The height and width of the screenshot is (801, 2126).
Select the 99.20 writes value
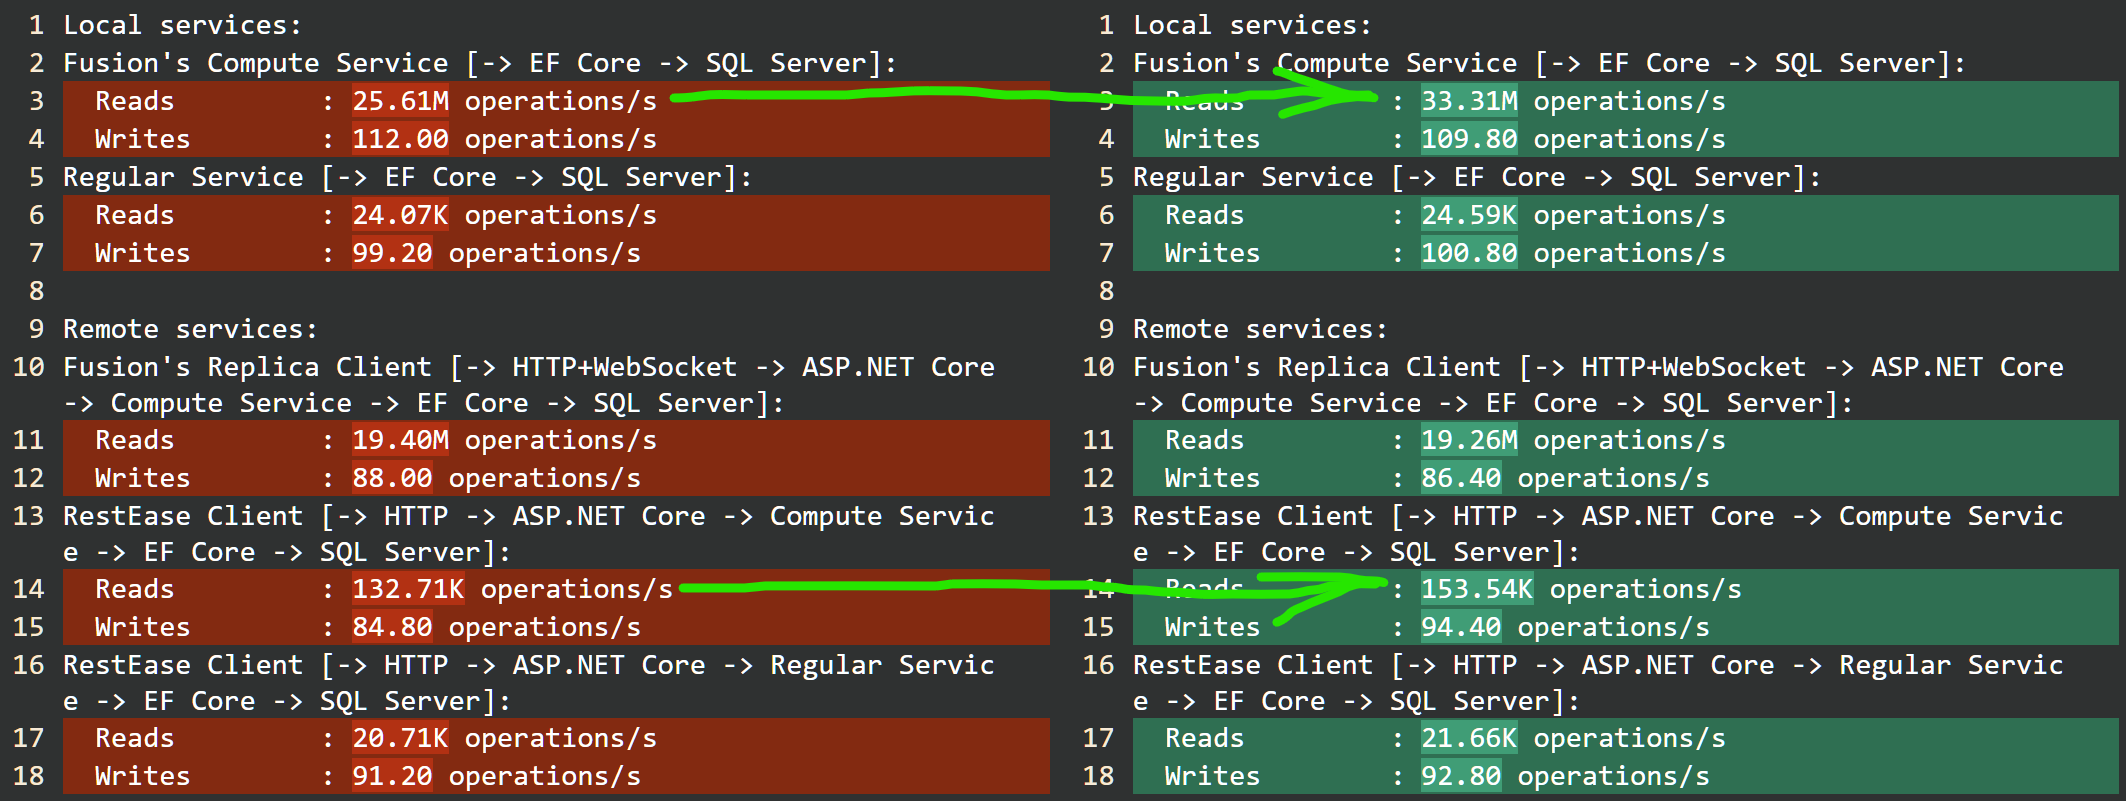pos(392,253)
